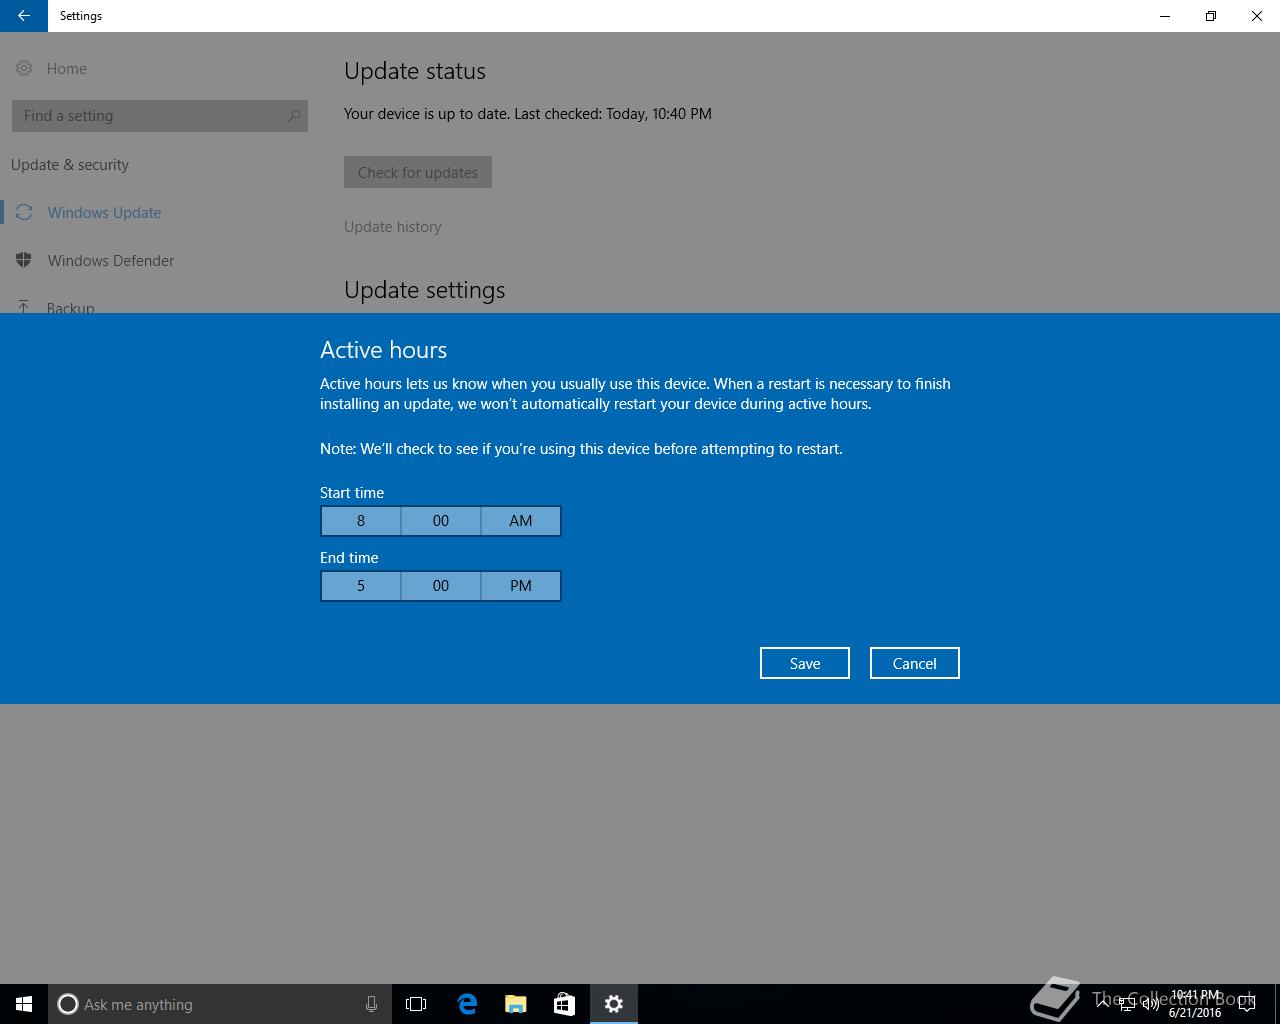1280x1024 pixels.
Task: Open the Home settings gear icon
Action: click(24, 68)
